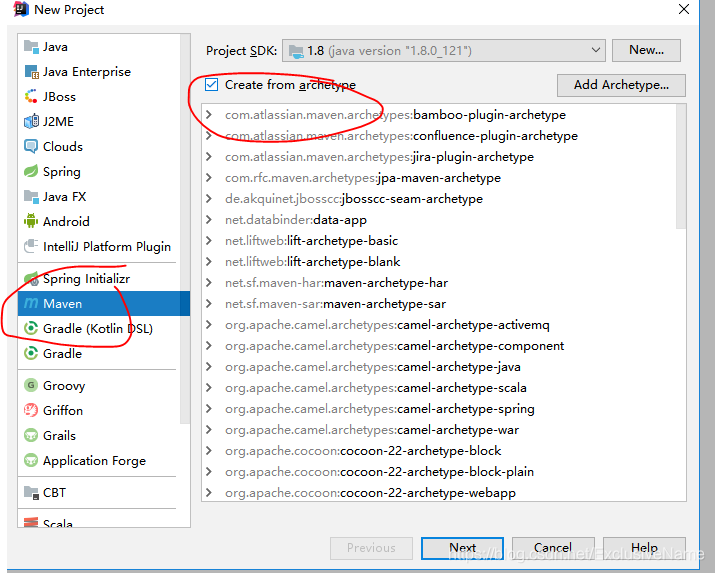Screen dimensions: 715x573
Task: Select cocoon-22-archetype-block archetype row
Action: click(x=439, y=450)
